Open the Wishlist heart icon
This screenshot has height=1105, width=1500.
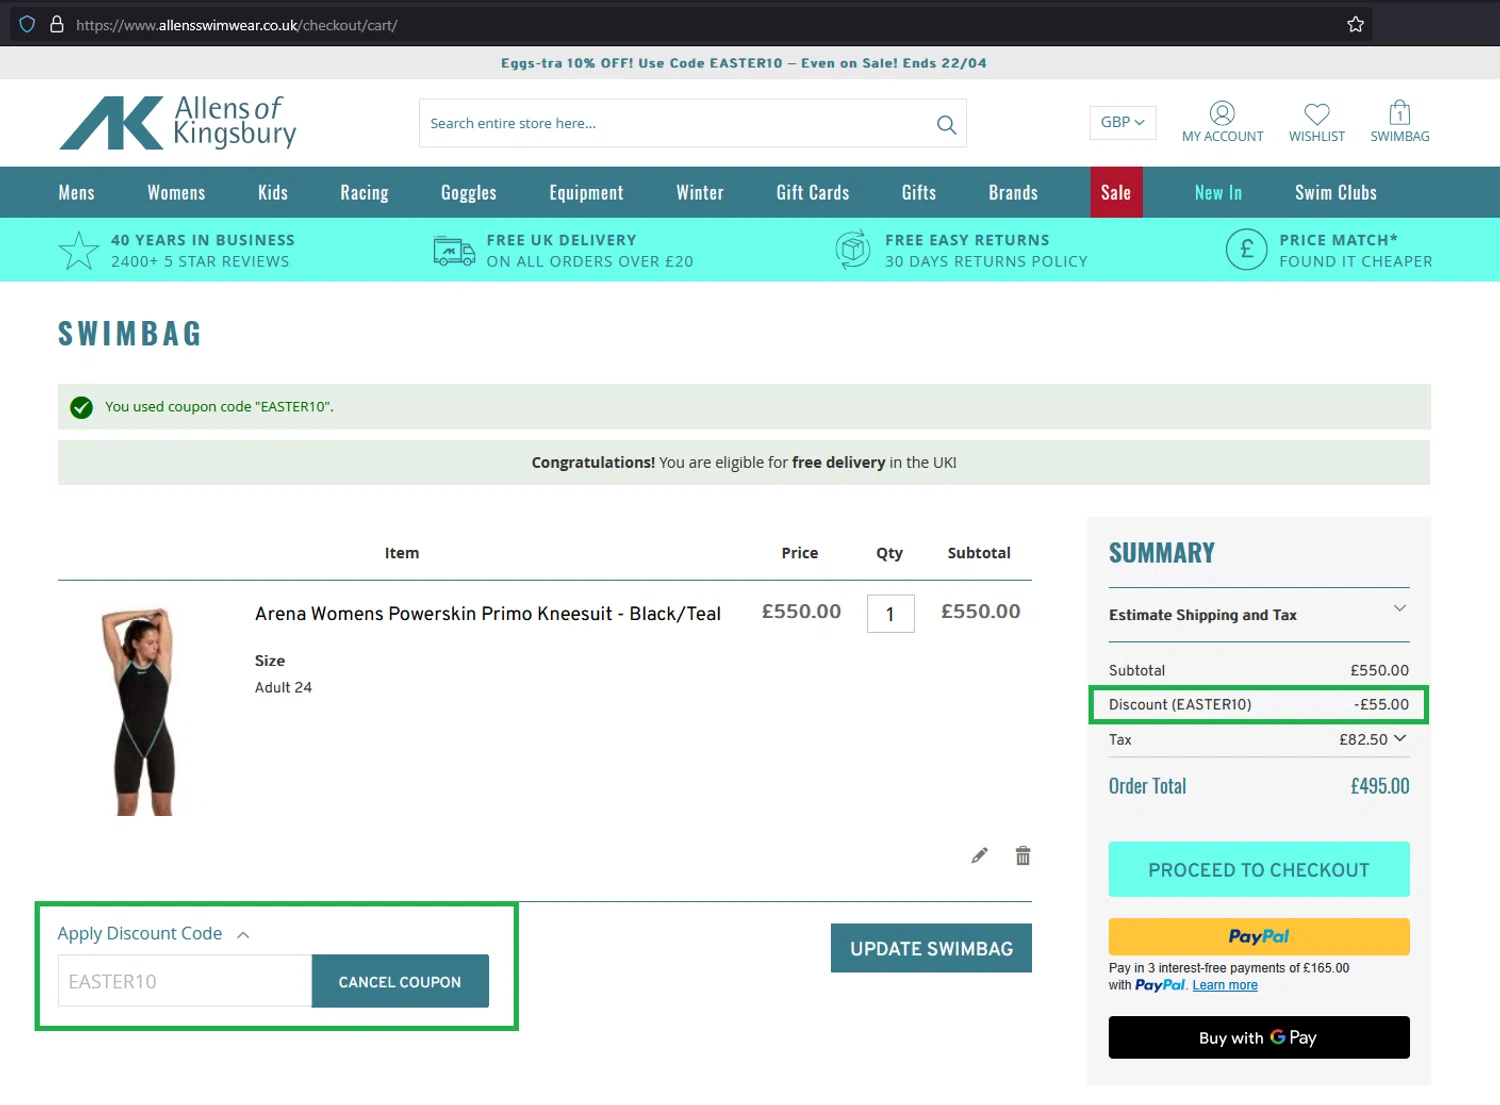tap(1317, 113)
